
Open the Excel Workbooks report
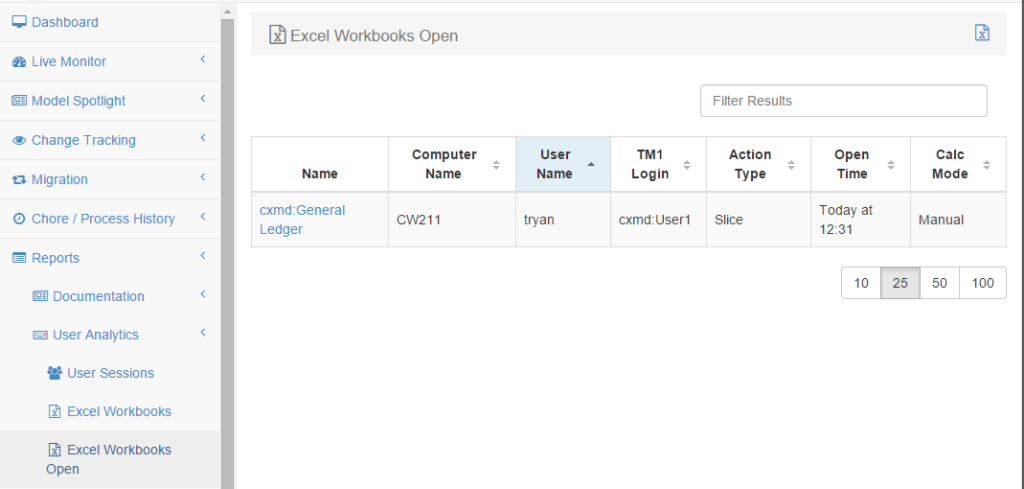(x=118, y=411)
